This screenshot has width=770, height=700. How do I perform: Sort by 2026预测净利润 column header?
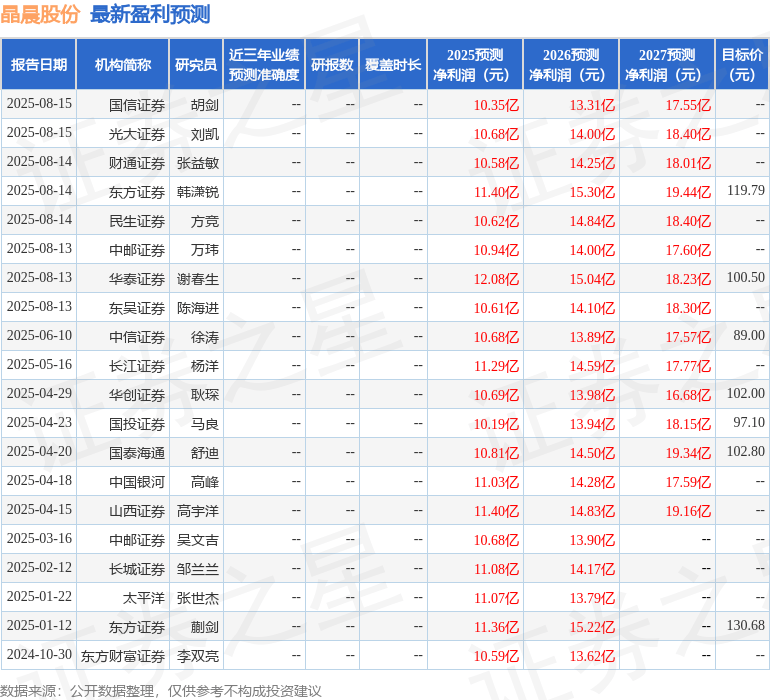571,65
